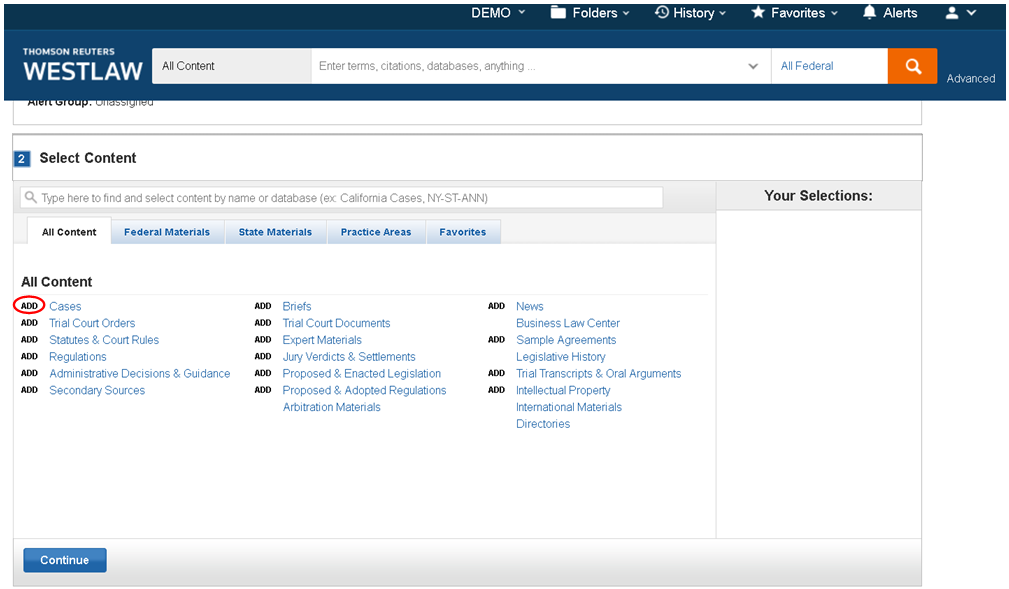Open the History dropdown
This screenshot has height=589, width=1009.
pos(690,13)
